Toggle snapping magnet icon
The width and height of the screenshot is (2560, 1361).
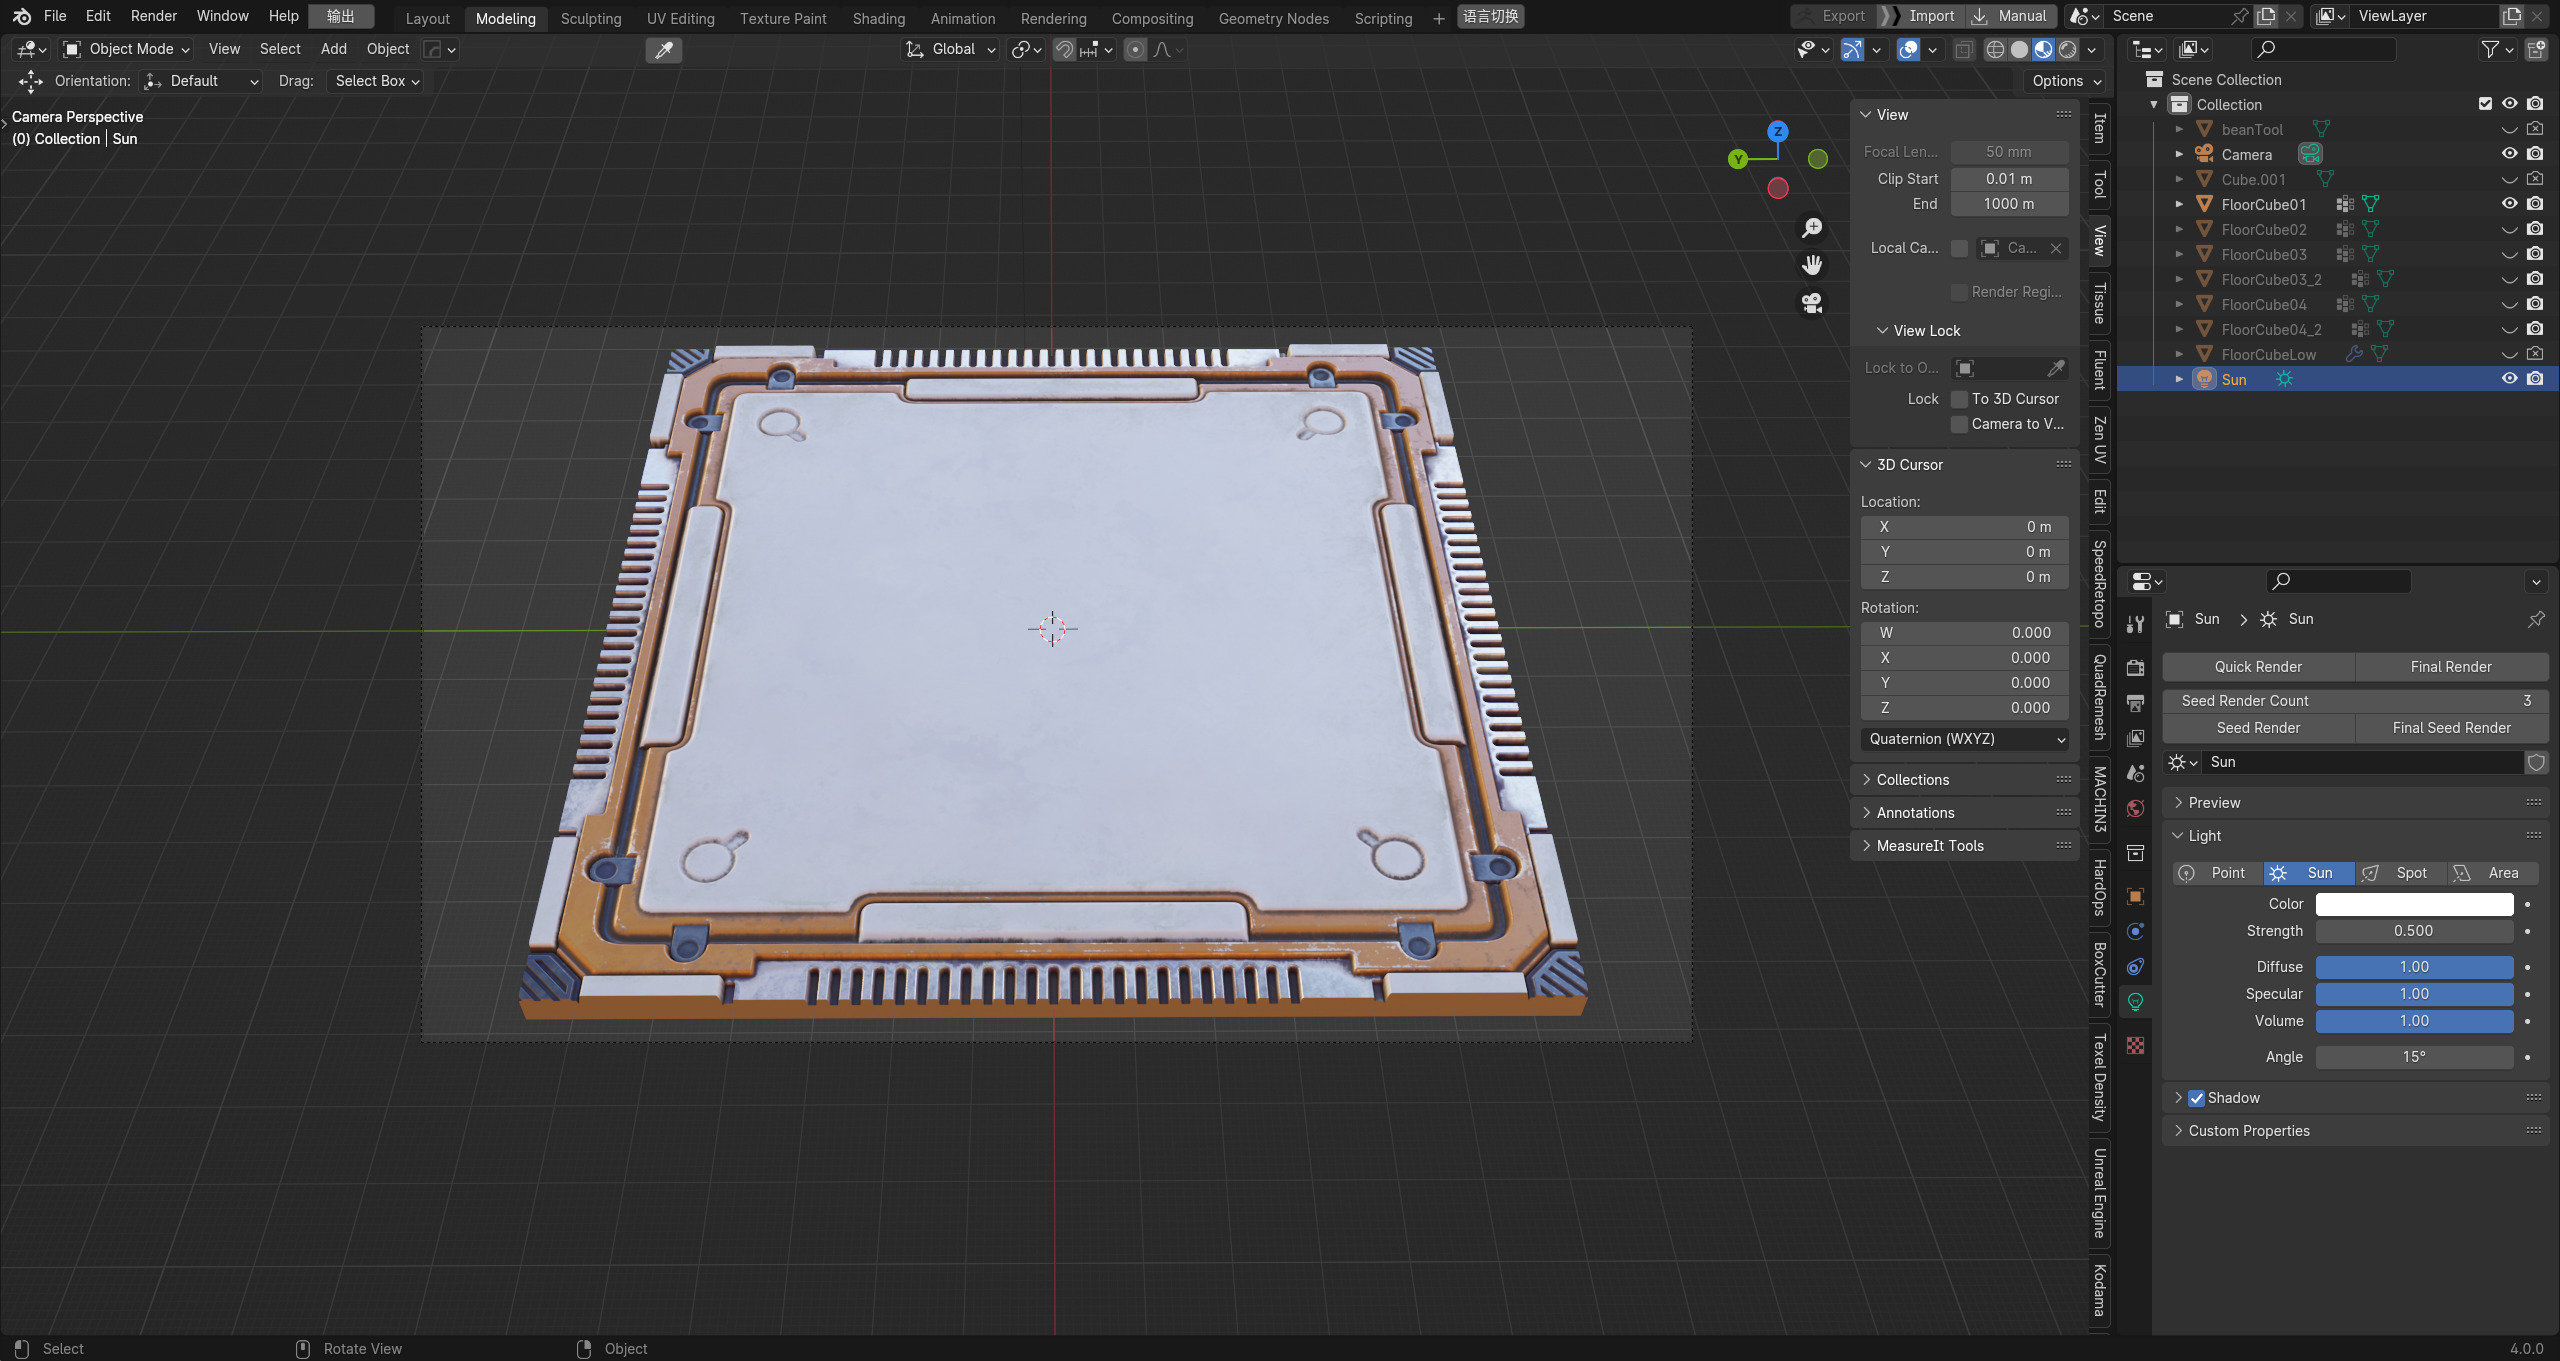(1064, 50)
